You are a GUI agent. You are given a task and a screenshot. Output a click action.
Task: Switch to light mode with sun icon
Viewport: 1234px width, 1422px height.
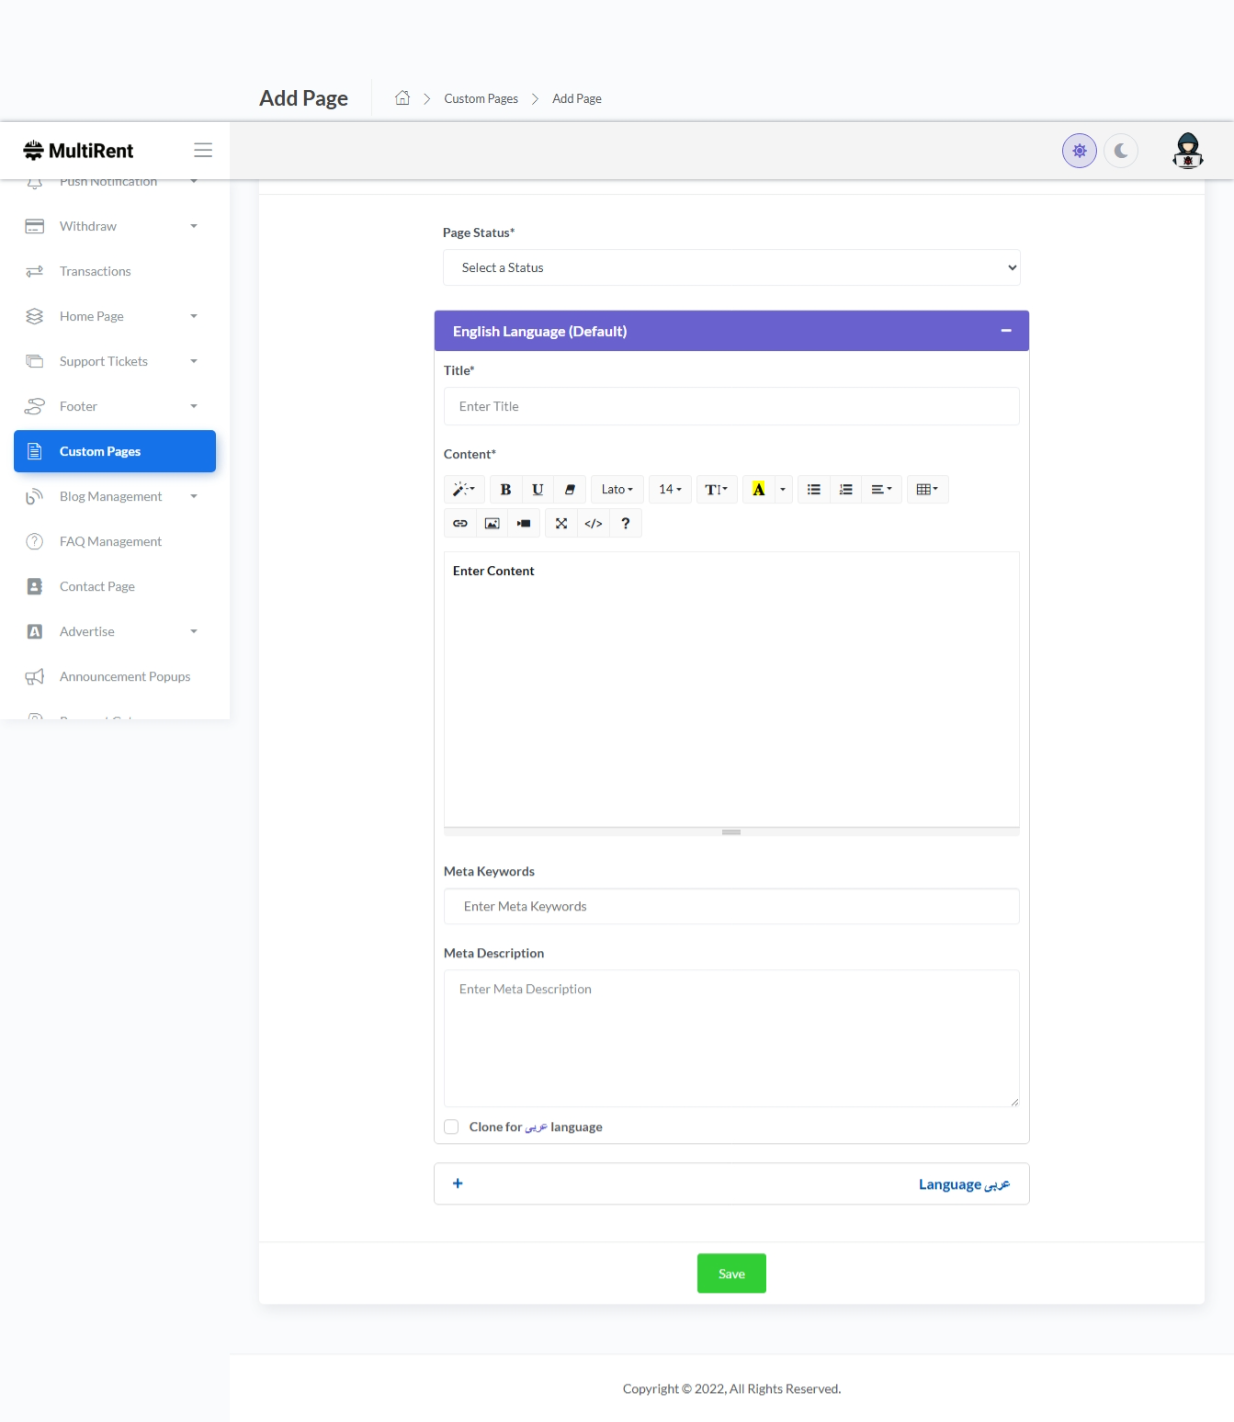tap(1079, 151)
